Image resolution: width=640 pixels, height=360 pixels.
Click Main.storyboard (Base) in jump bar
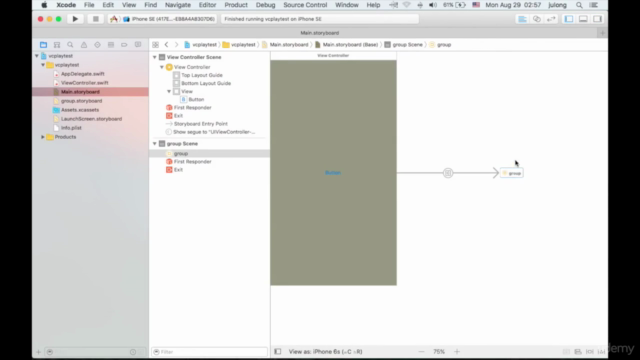[350, 44]
